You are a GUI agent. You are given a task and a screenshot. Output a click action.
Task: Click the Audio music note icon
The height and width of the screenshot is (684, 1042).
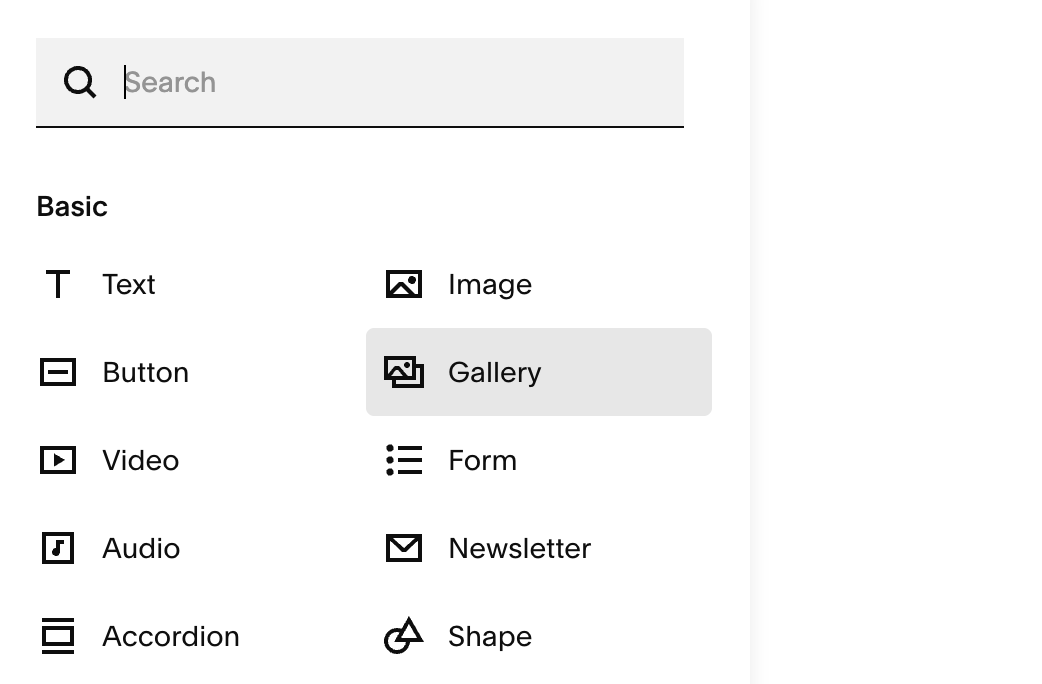[58, 548]
